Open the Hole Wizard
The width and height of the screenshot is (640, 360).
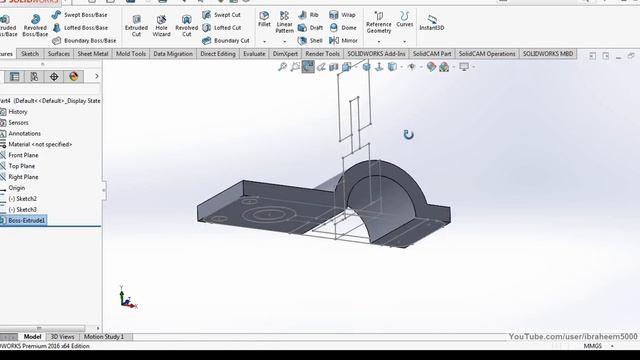click(162, 25)
